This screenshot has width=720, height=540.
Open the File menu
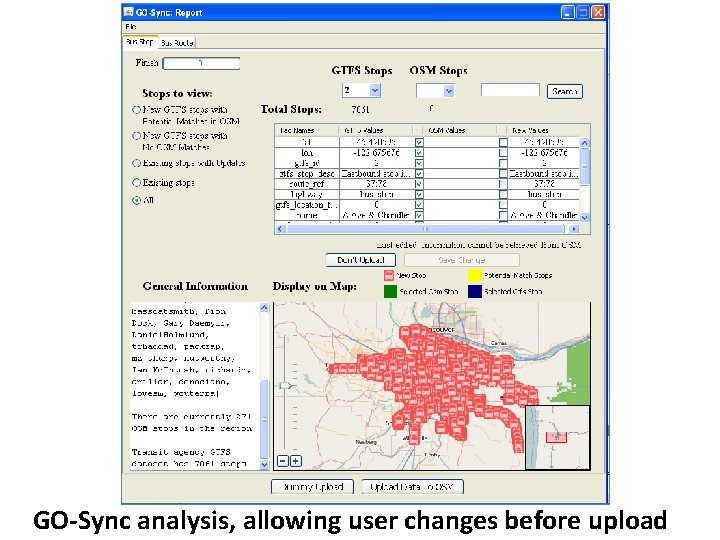[130, 27]
